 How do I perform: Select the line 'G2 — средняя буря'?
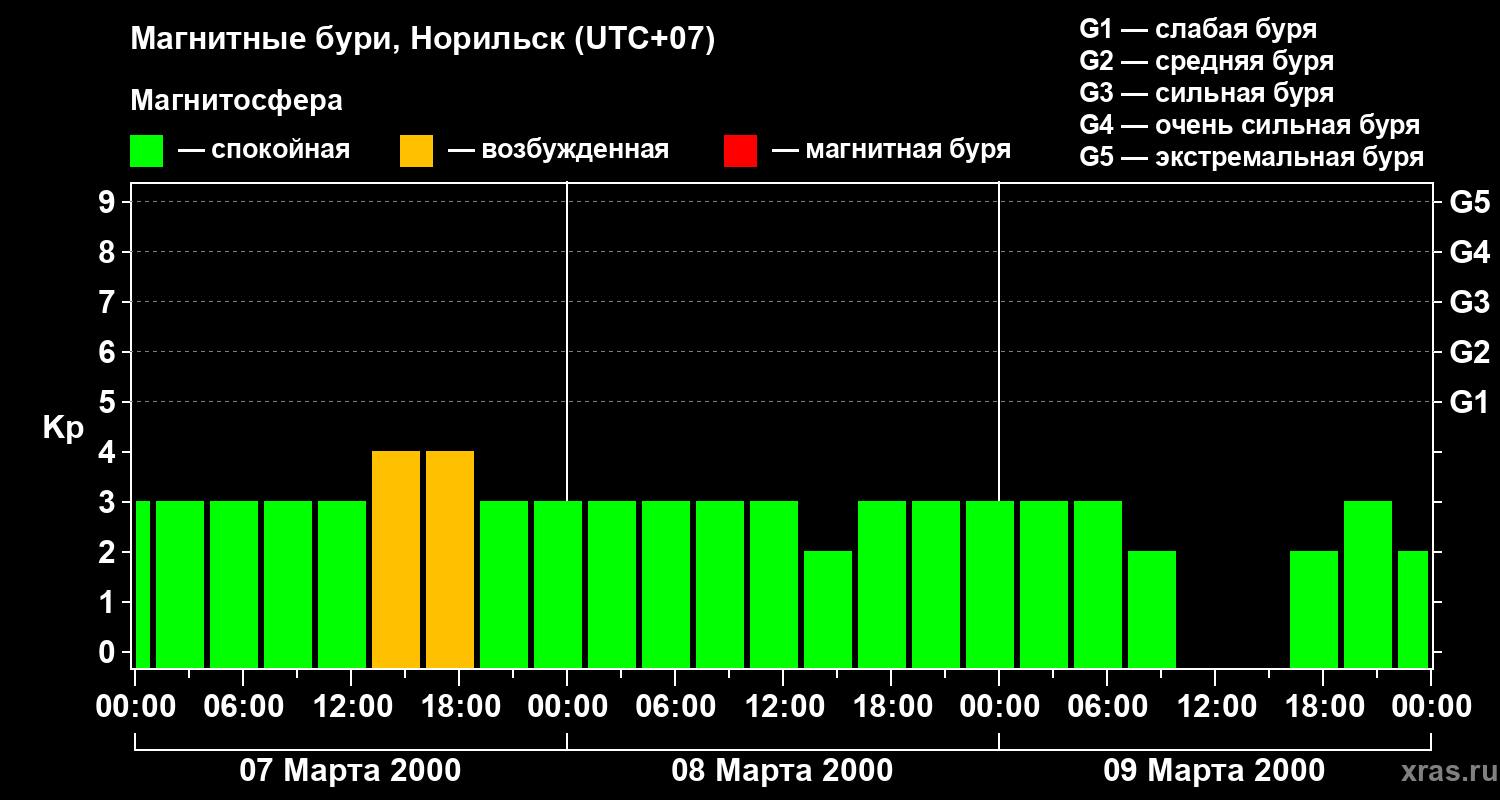(1207, 61)
